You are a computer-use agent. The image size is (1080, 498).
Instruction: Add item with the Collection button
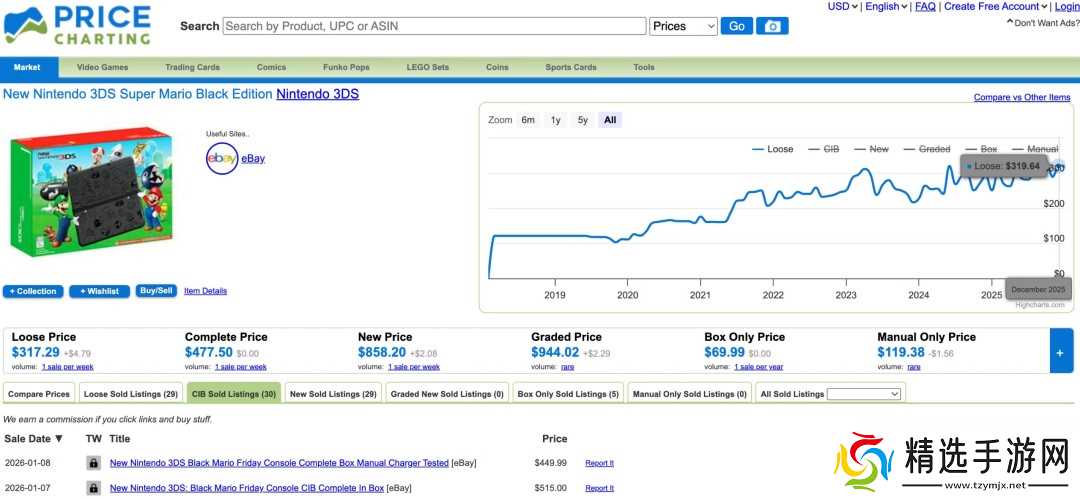(33, 291)
